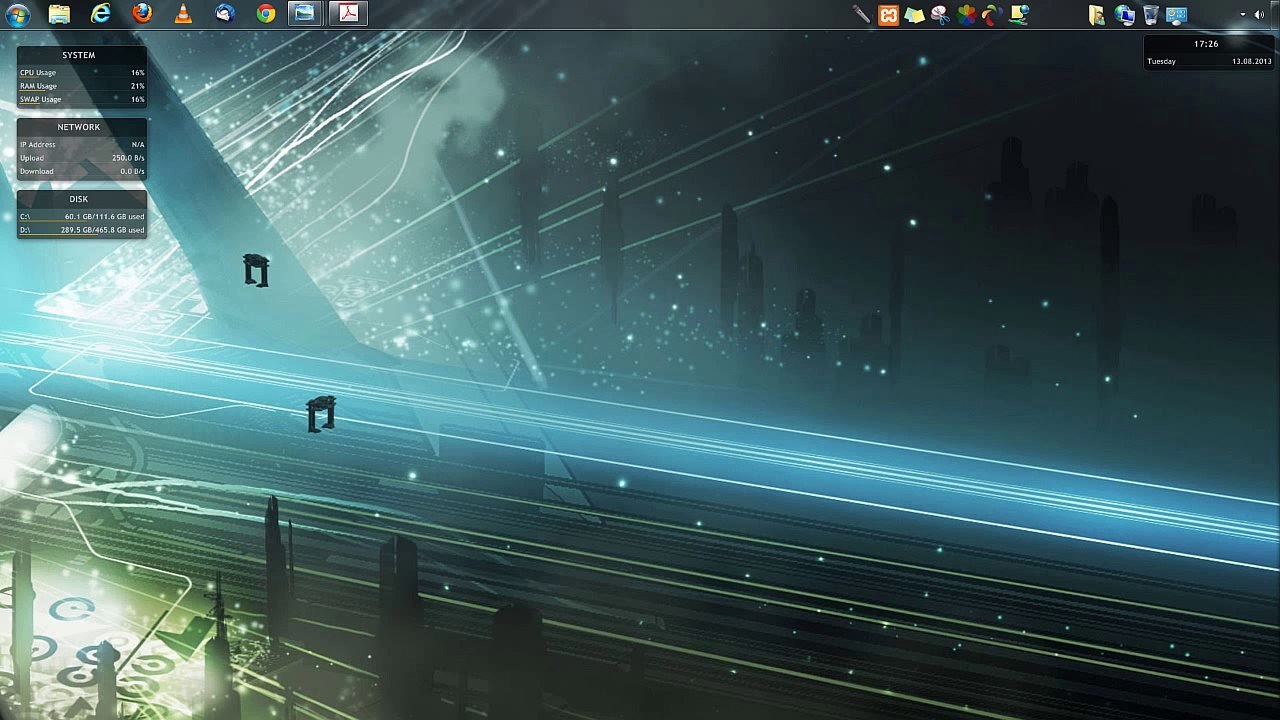1280x720 pixels.
Task: Open the Control Panel icon
Action: [1177, 14]
